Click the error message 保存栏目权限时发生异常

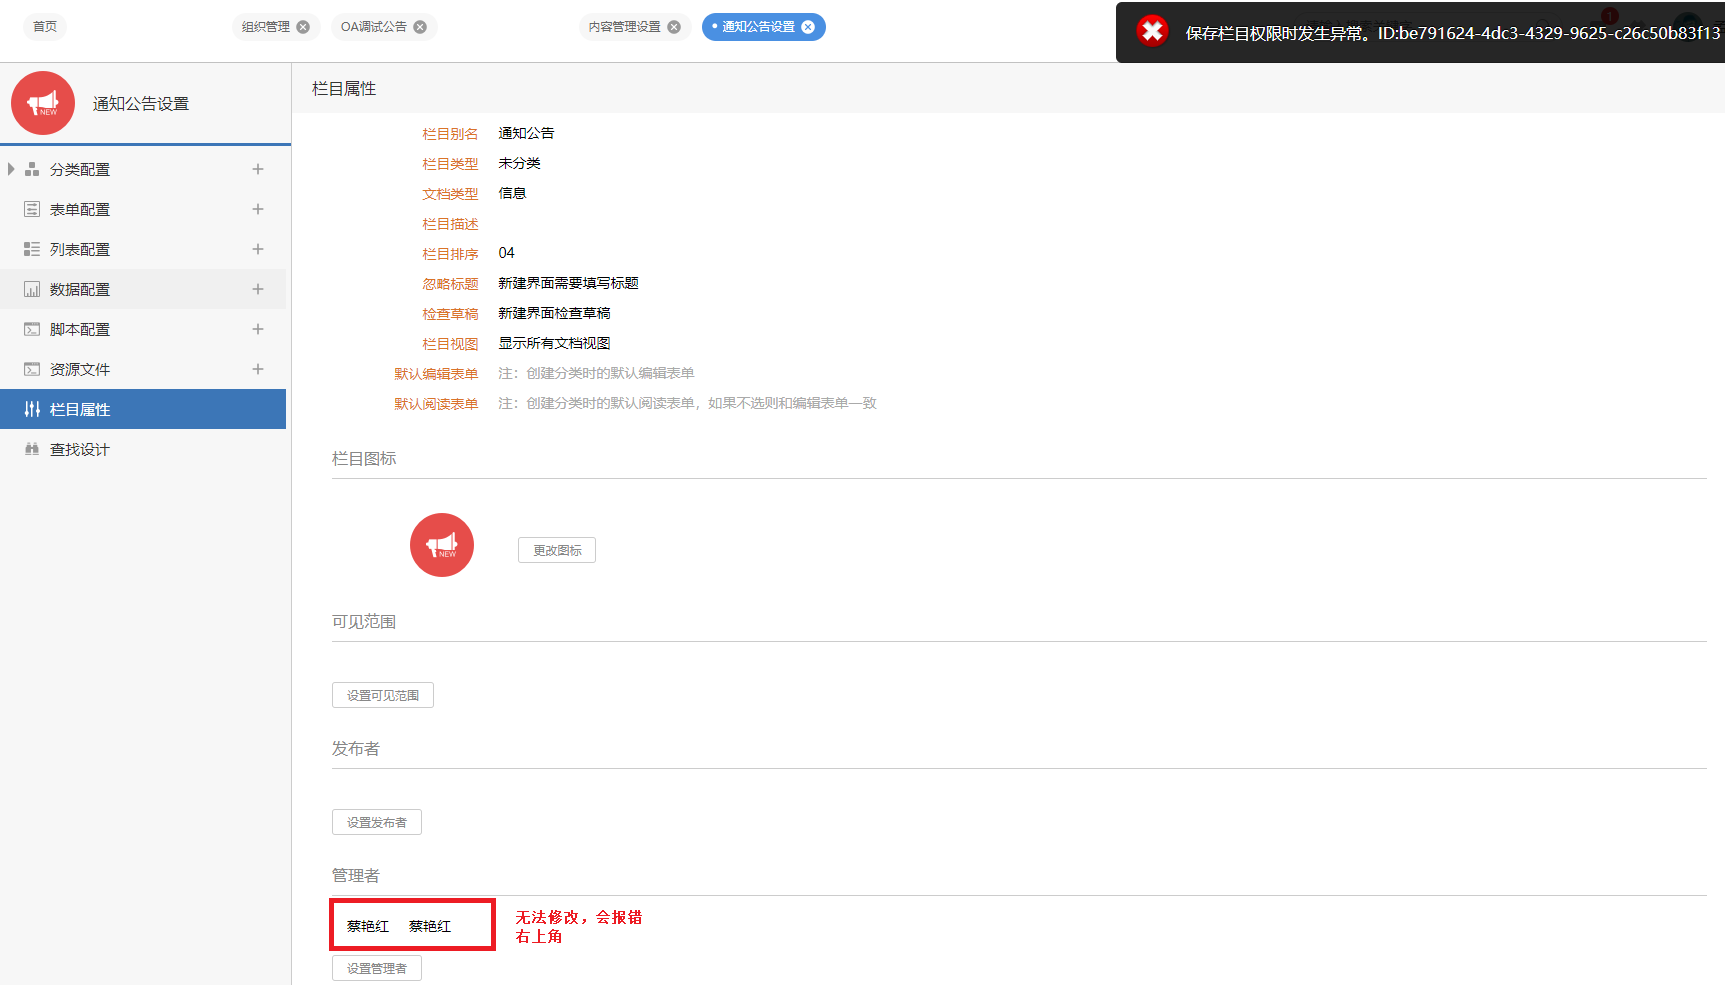[x=1452, y=34]
